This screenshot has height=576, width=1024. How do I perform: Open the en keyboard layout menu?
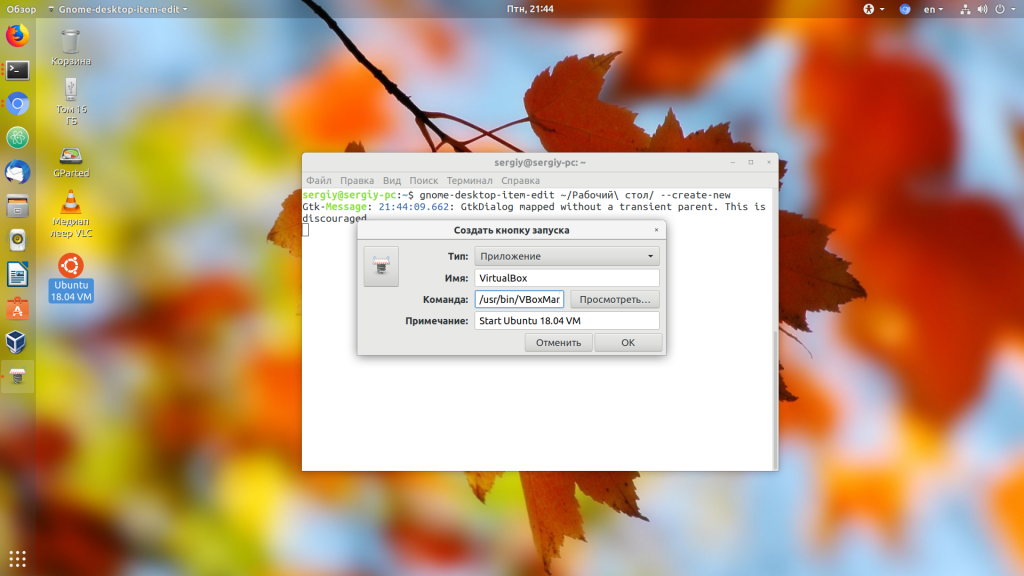[x=932, y=9]
